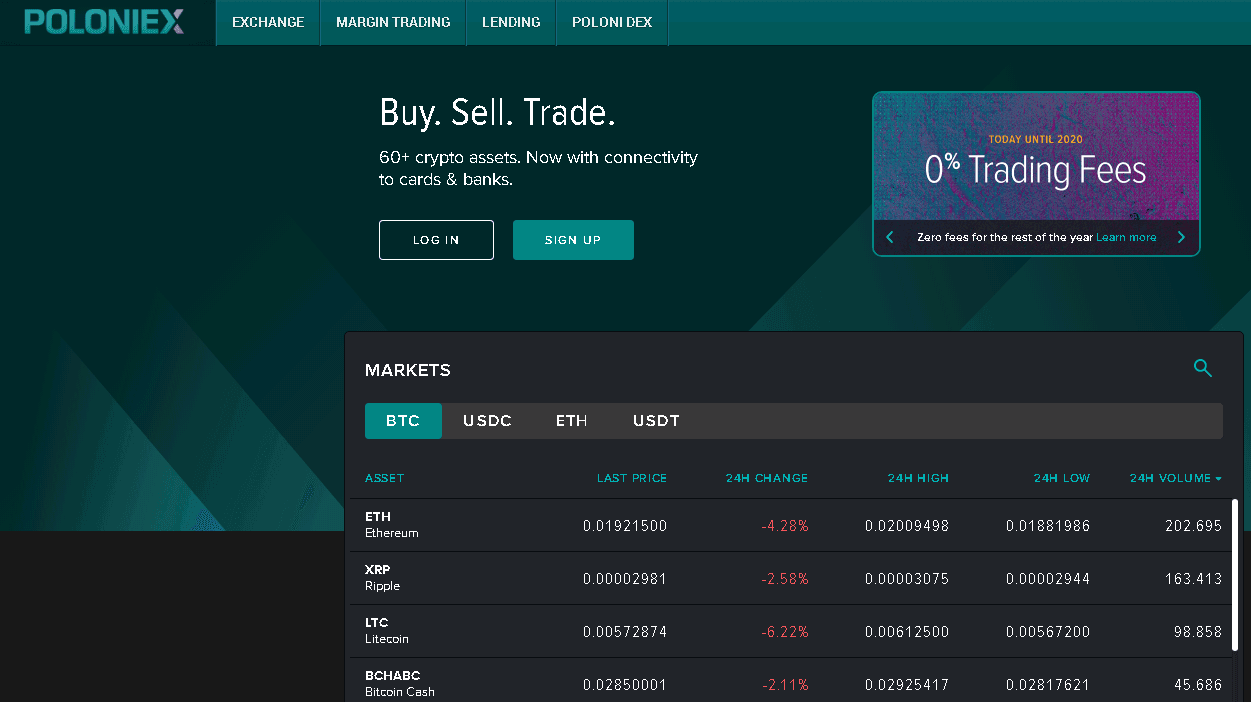Click 24H high value 0.02009498
This screenshot has width=1251, height=702.
tap(907, 526)
